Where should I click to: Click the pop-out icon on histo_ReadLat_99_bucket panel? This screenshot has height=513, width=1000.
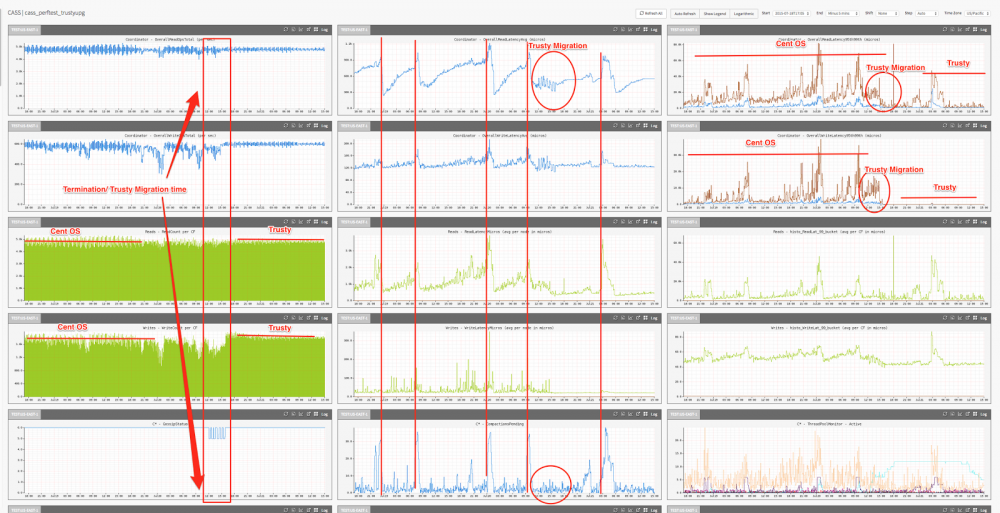click(967, 221)
